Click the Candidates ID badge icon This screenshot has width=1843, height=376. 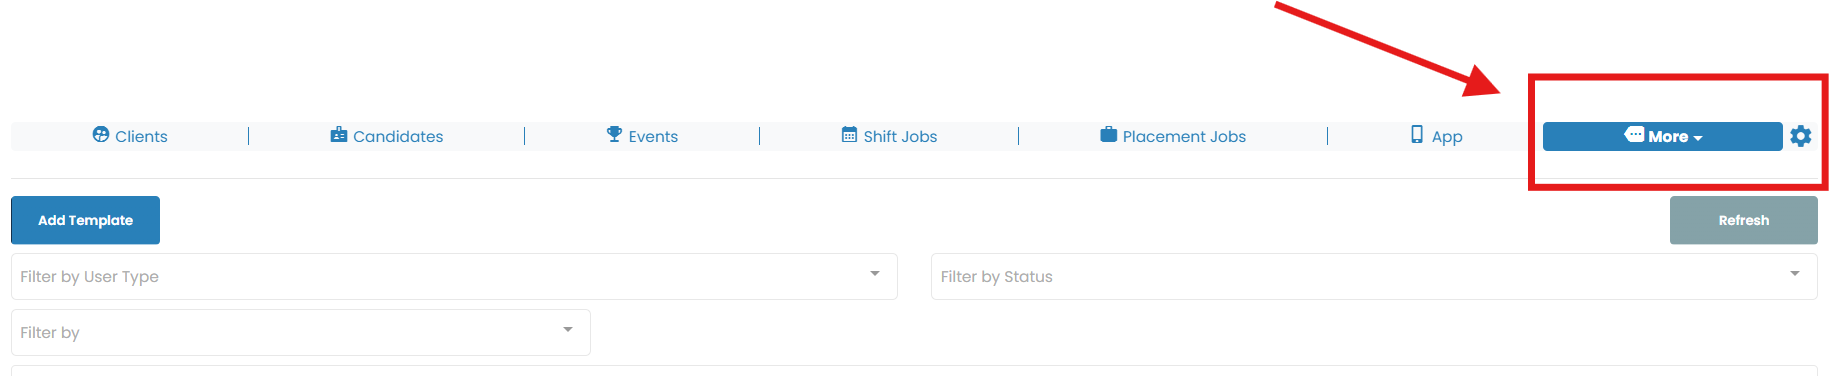[339, 134]
